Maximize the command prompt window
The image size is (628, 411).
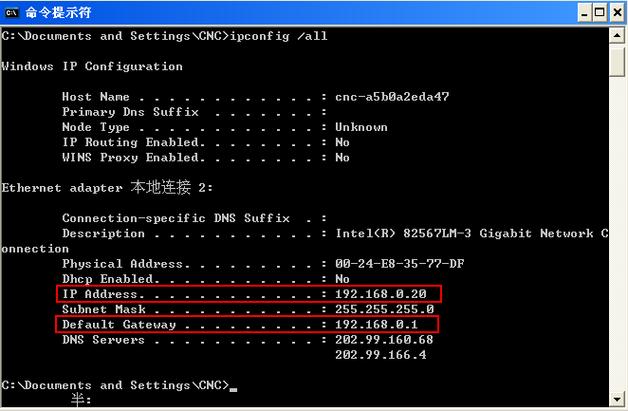[x=600, y=13]
